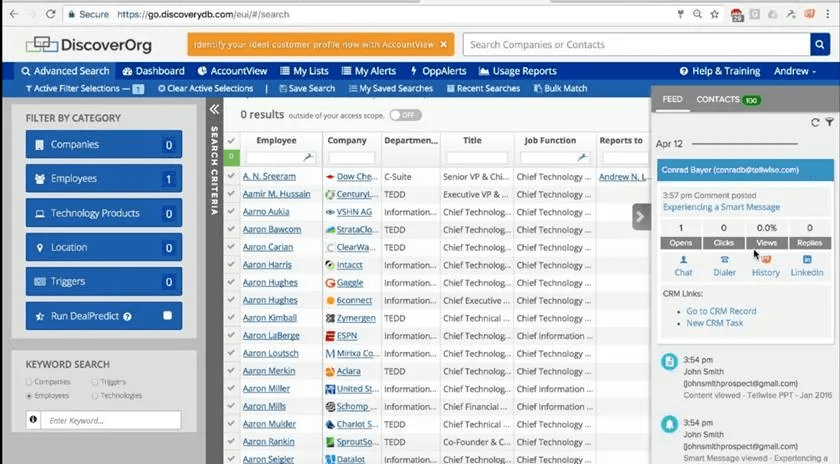Open feed filter funnel icon

click(829, 123)
